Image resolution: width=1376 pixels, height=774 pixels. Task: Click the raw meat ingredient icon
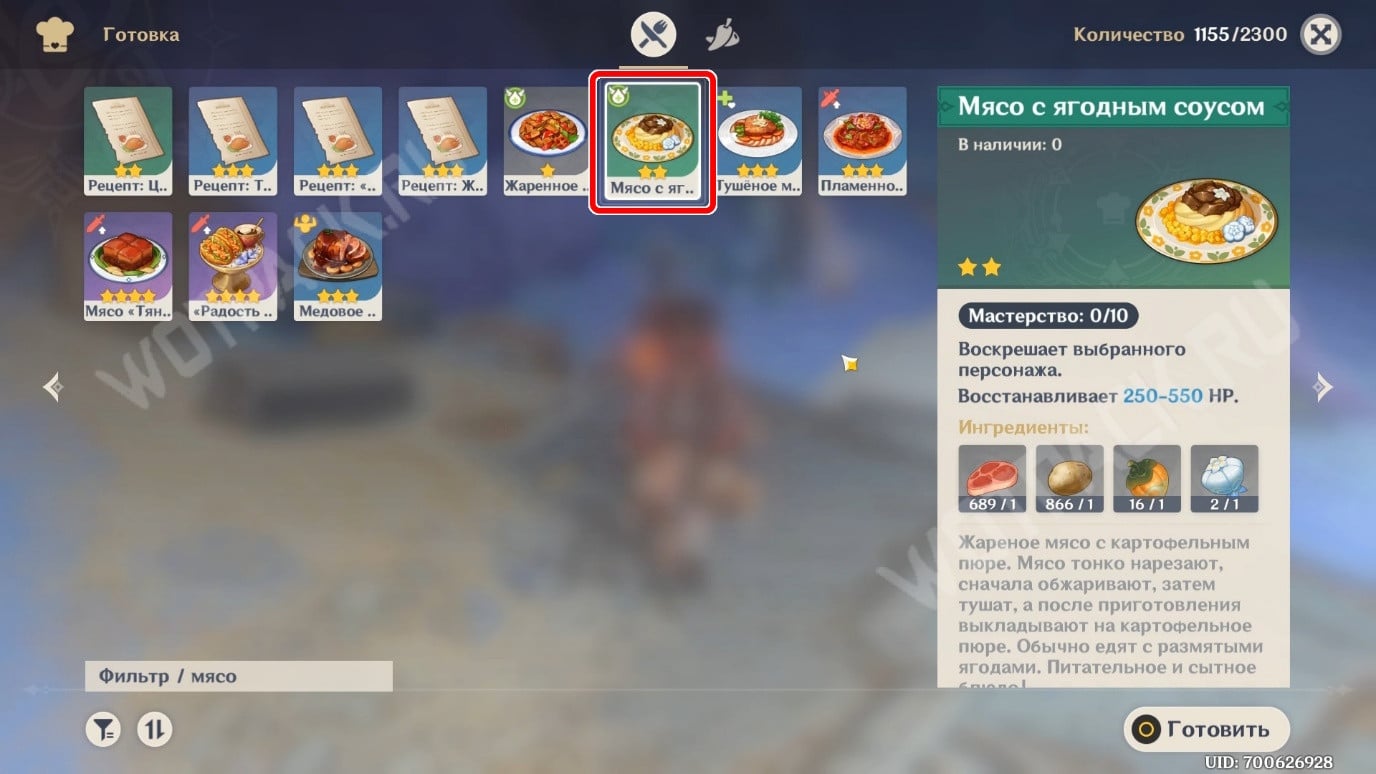coord(992,479)
